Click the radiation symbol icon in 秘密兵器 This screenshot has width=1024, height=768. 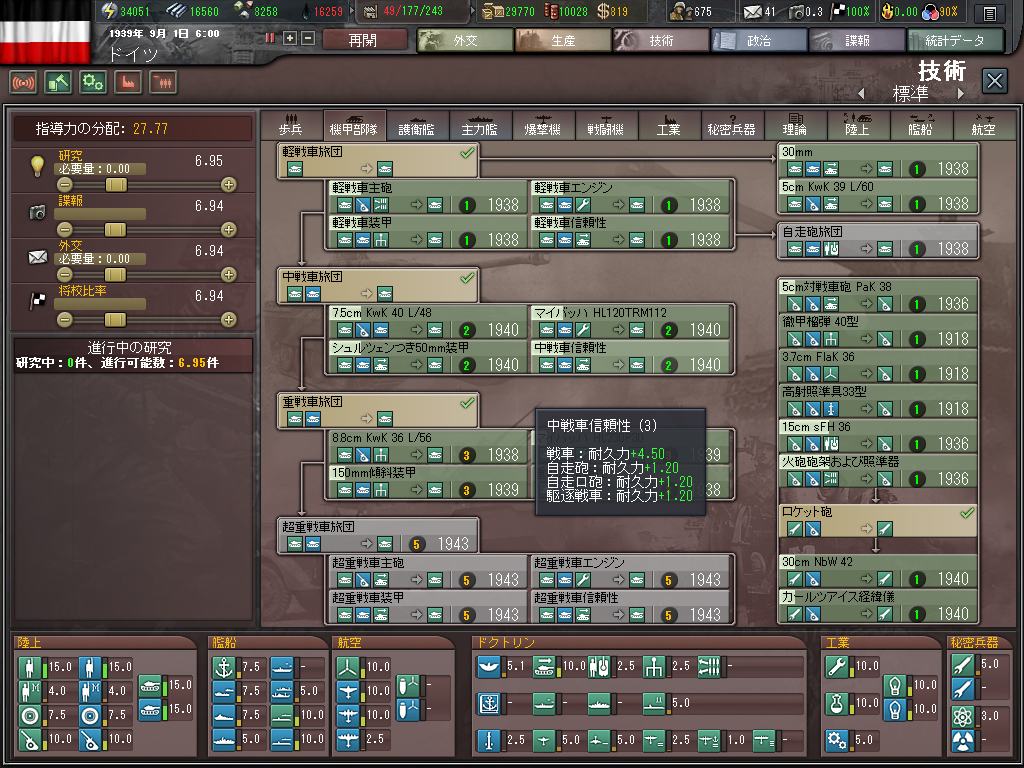[x=963, y=740]
